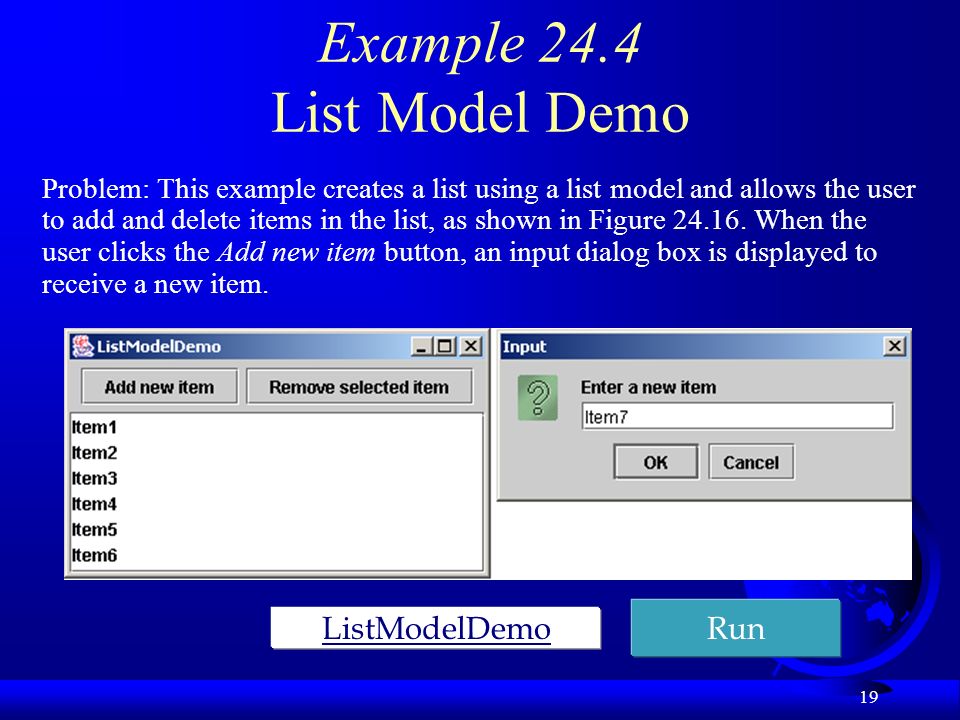Image resolution: width=960 pixels, height=720 pixels.
Task: Click the slide page number 19
Action: click(x=869, y=697)
